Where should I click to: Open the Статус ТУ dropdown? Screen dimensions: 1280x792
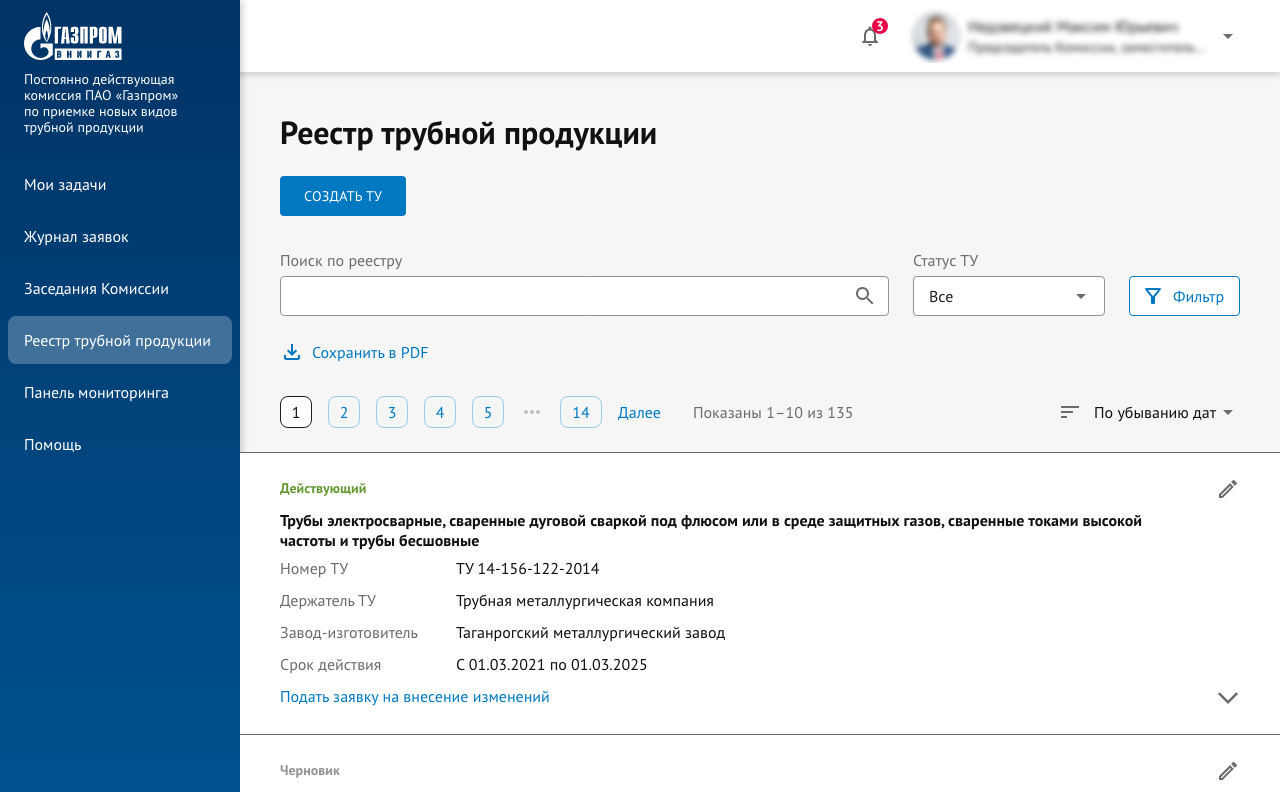tap(1008, 296)
